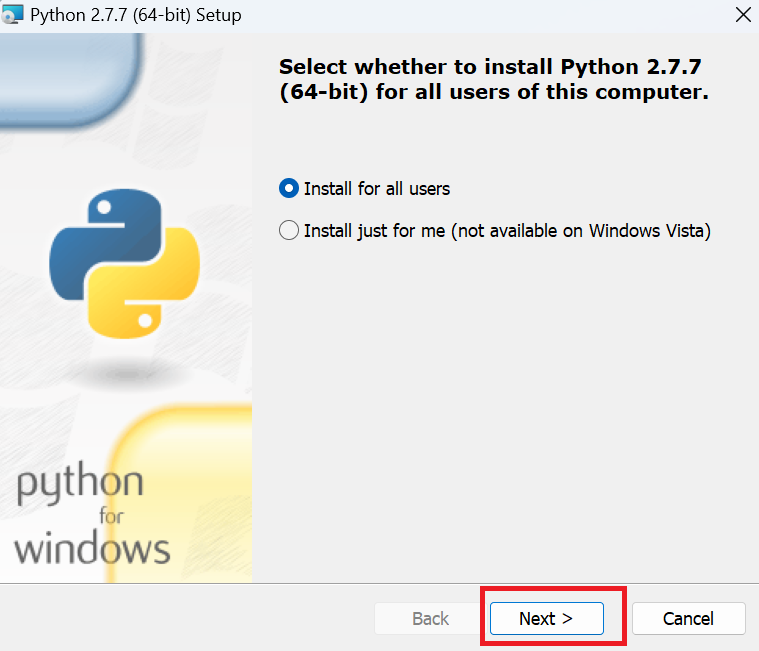Click the "python for windows" banner text

click(92, 513)
